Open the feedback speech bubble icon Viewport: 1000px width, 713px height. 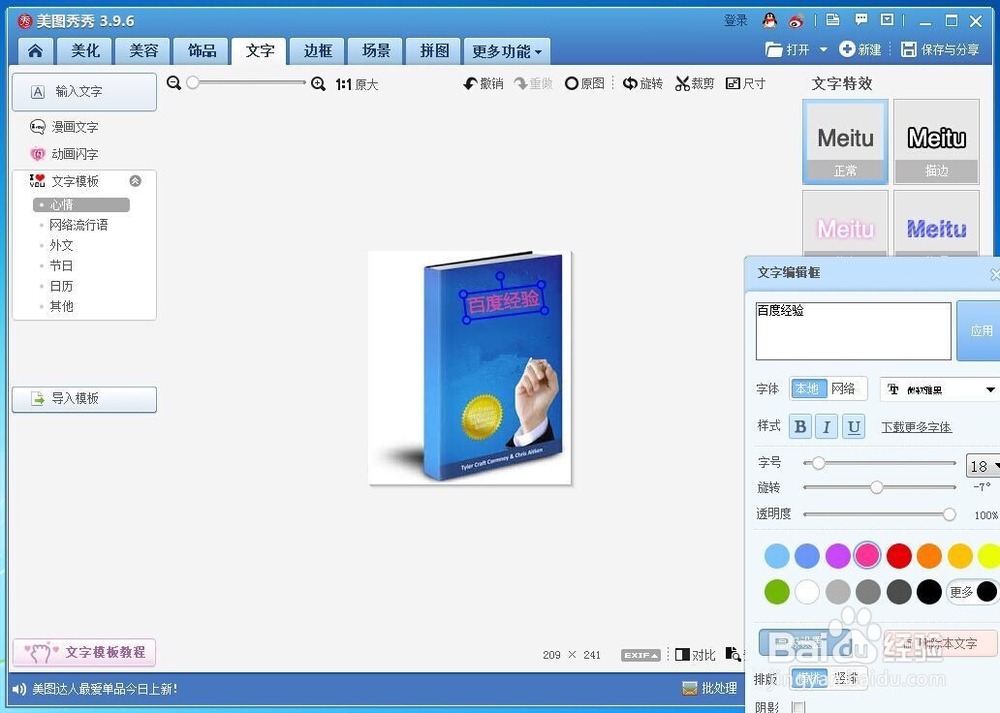click(861, 20)
